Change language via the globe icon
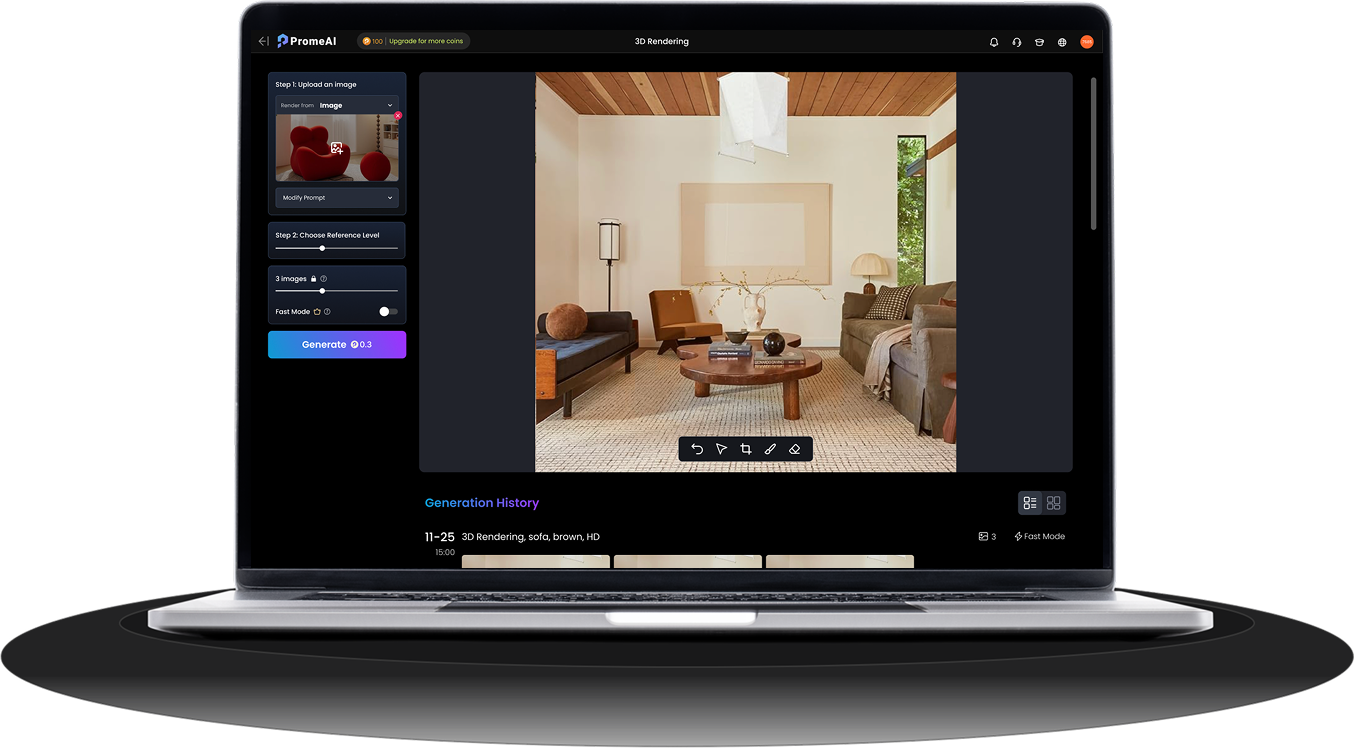 click(1062, 42)
